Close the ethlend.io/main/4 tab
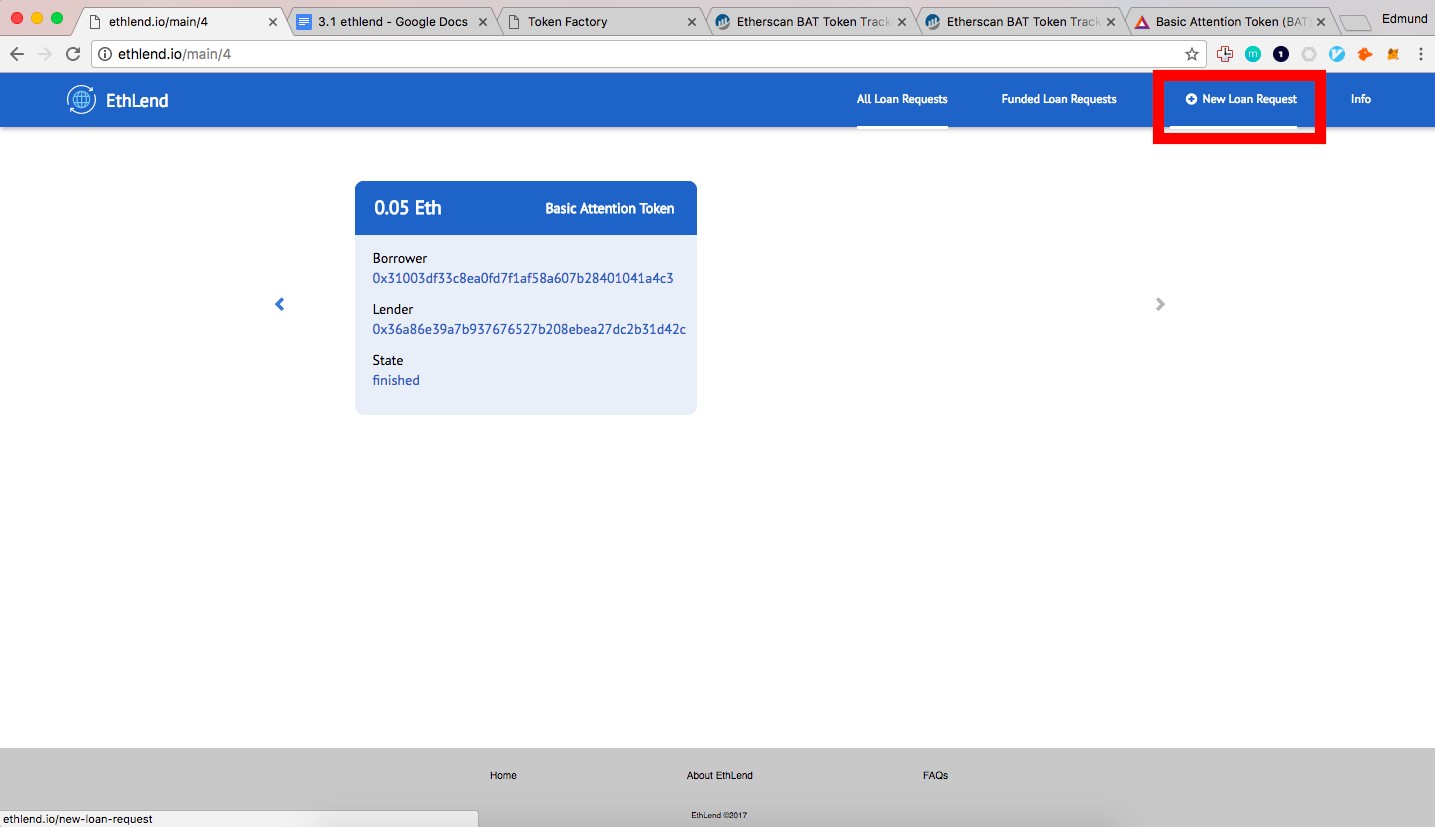 273,22
